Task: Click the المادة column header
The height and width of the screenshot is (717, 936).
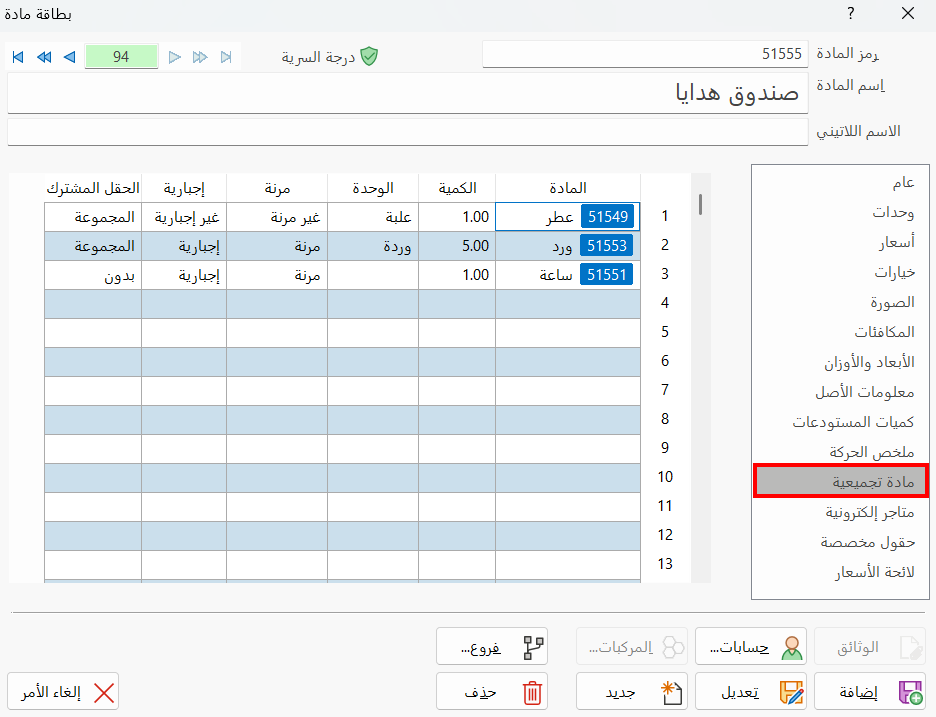Action: 568,189
